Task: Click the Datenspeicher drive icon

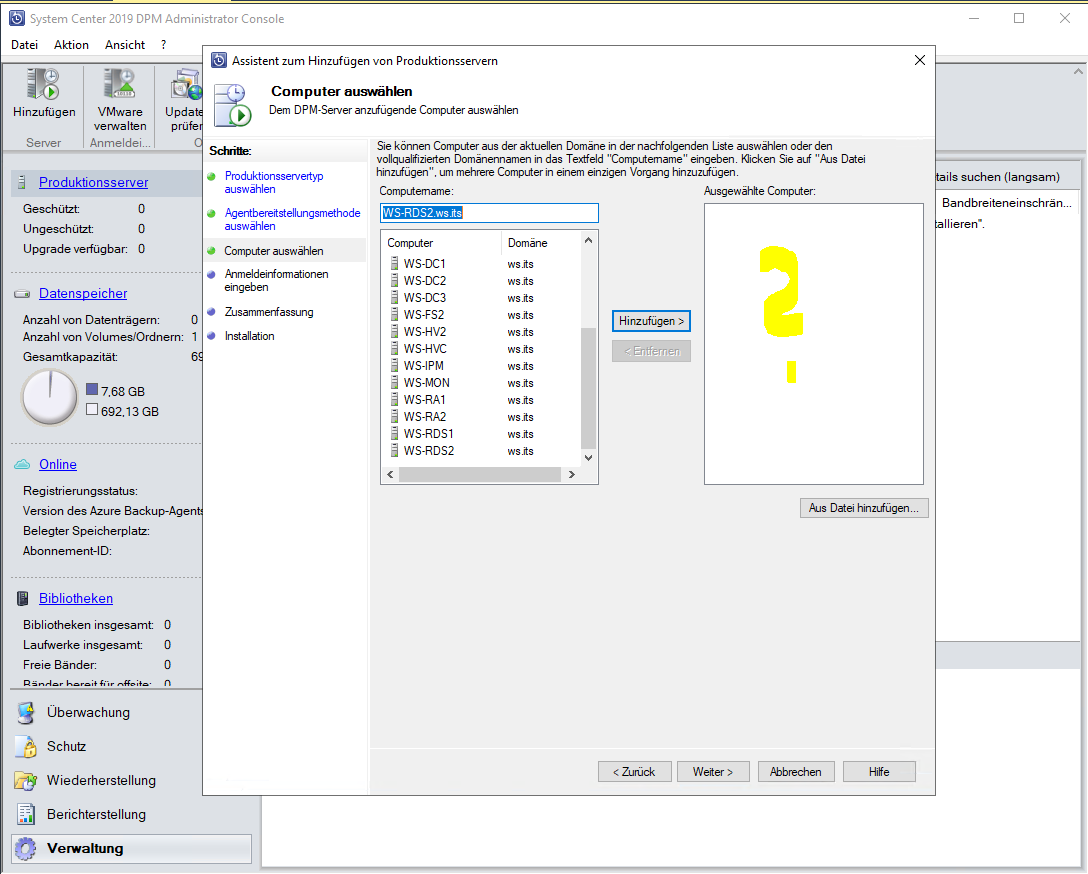Action: coord(22,293)
